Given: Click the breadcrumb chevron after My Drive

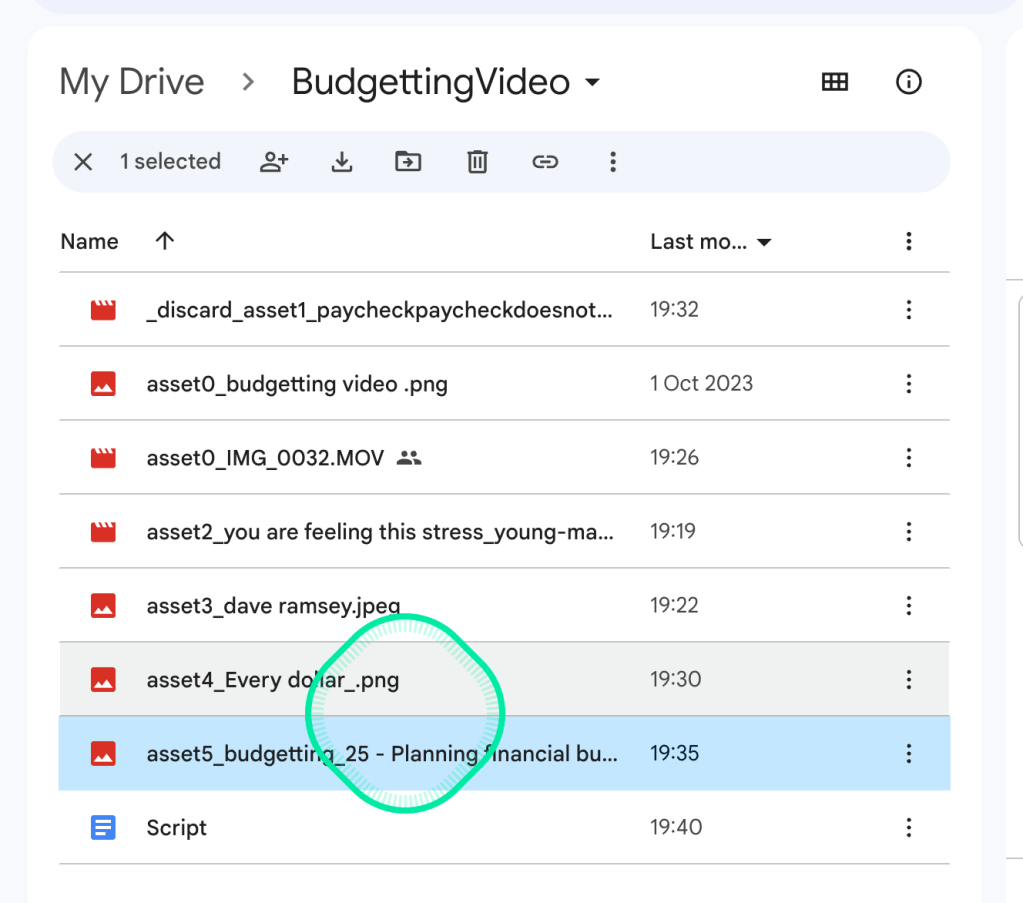Looking at the screenshot, I should click(248, 82).
